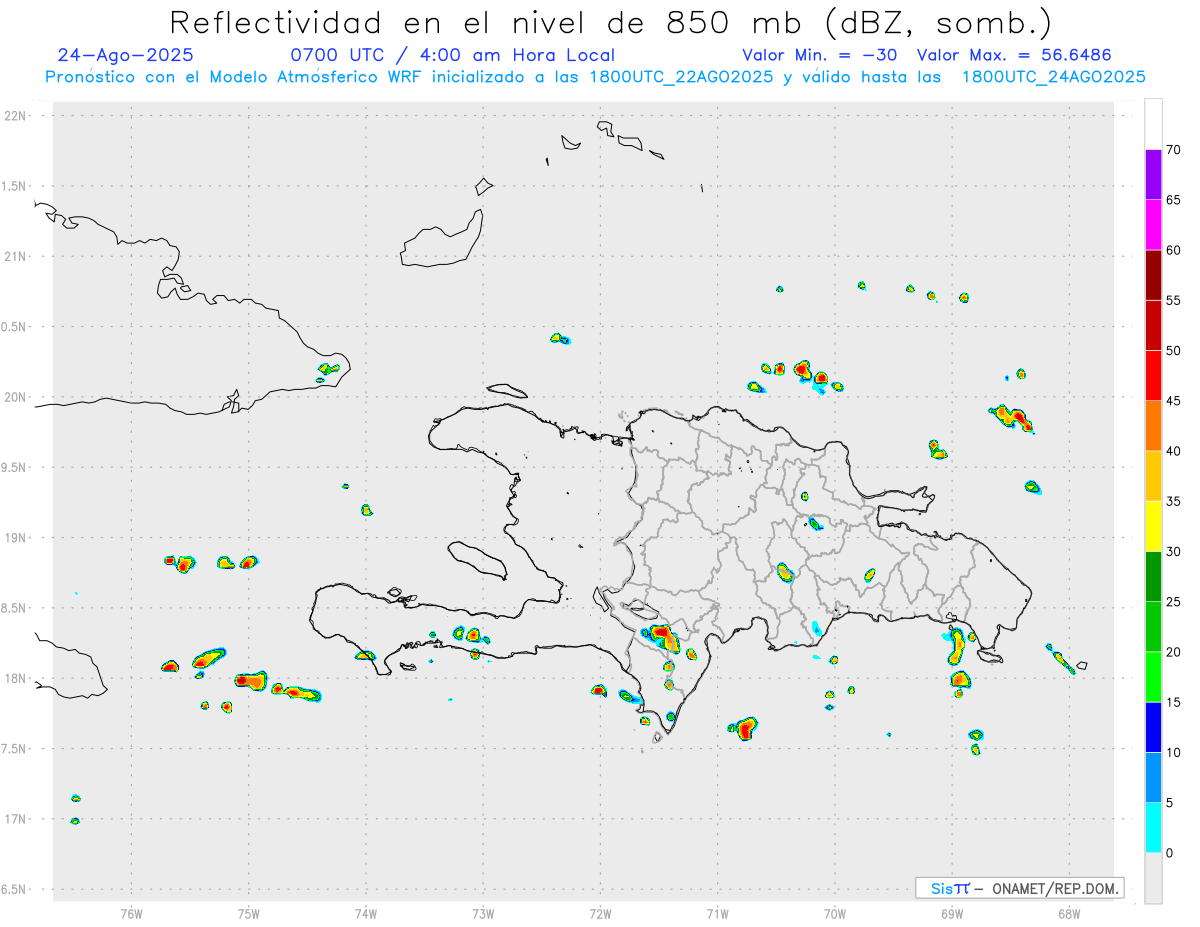Click the '1800UTC_24AGO2025' valid-until text
Screen dimensions: 1200x927
tap(1054, 77)
